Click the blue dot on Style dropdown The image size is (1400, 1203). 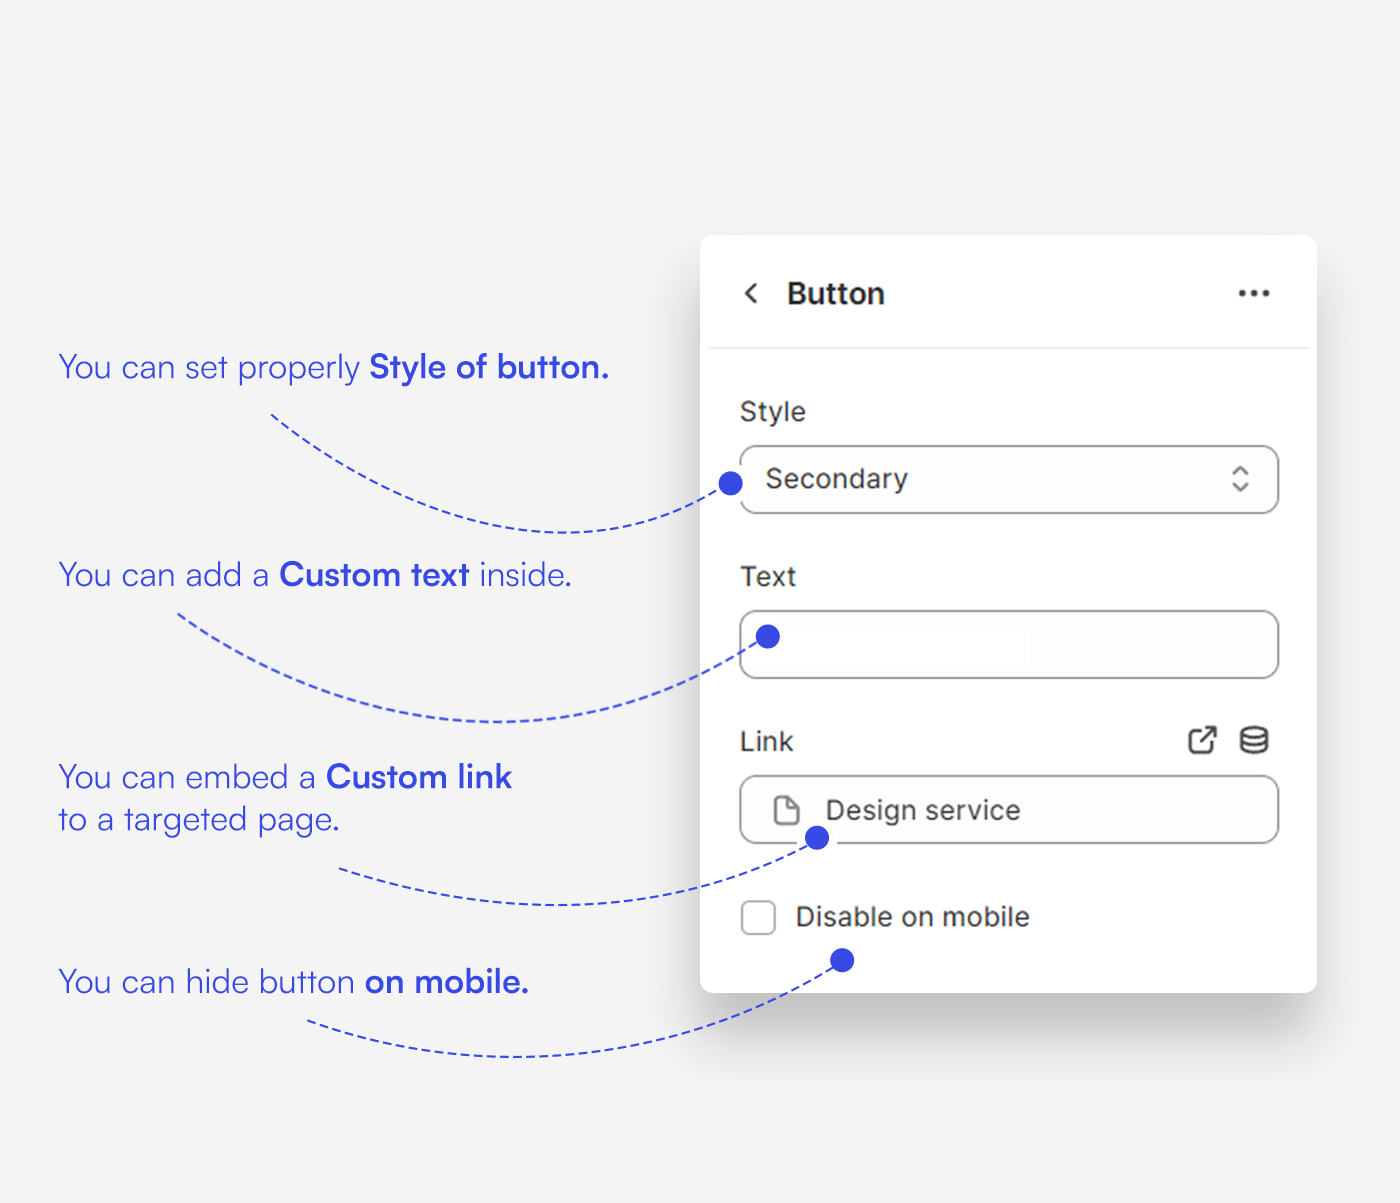(x=731, y=483)
